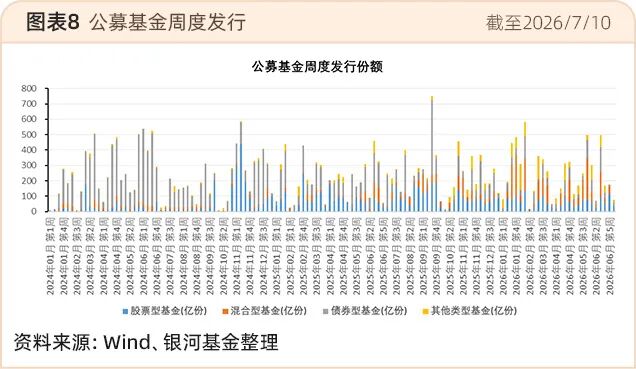Click the blue 股票型基金 legend swatch
The width and height of the screenshot is (636, 369).
tap(125, 311)
